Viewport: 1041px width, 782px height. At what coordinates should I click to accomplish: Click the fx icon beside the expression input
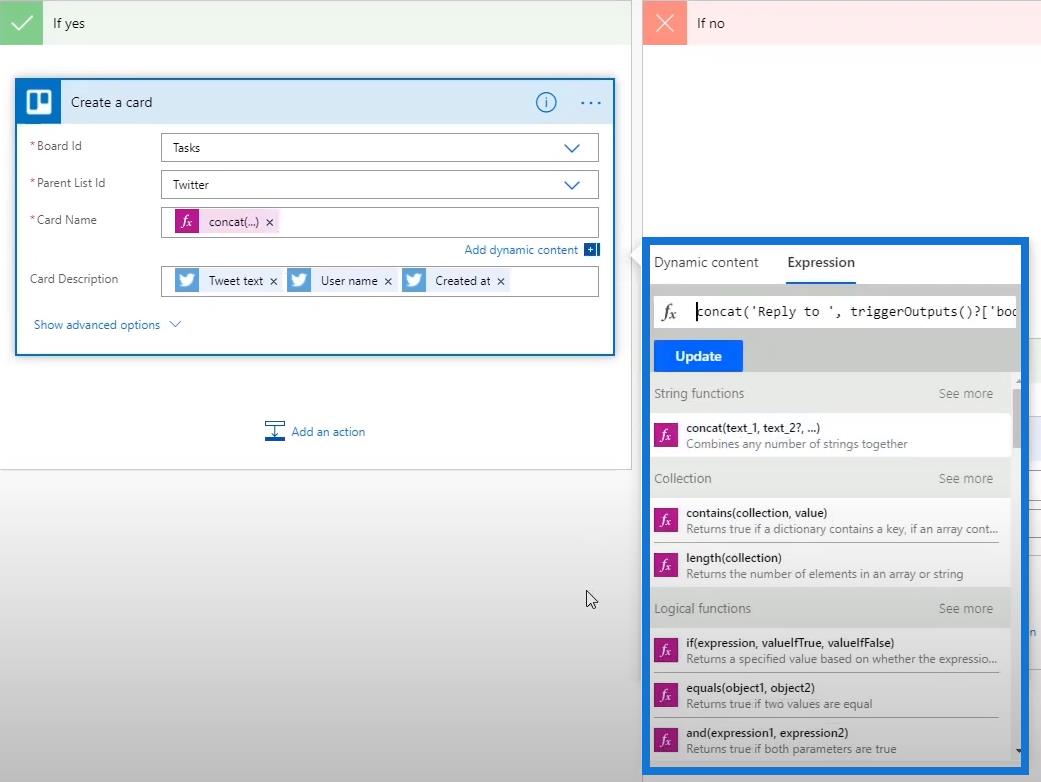point(669,311)
